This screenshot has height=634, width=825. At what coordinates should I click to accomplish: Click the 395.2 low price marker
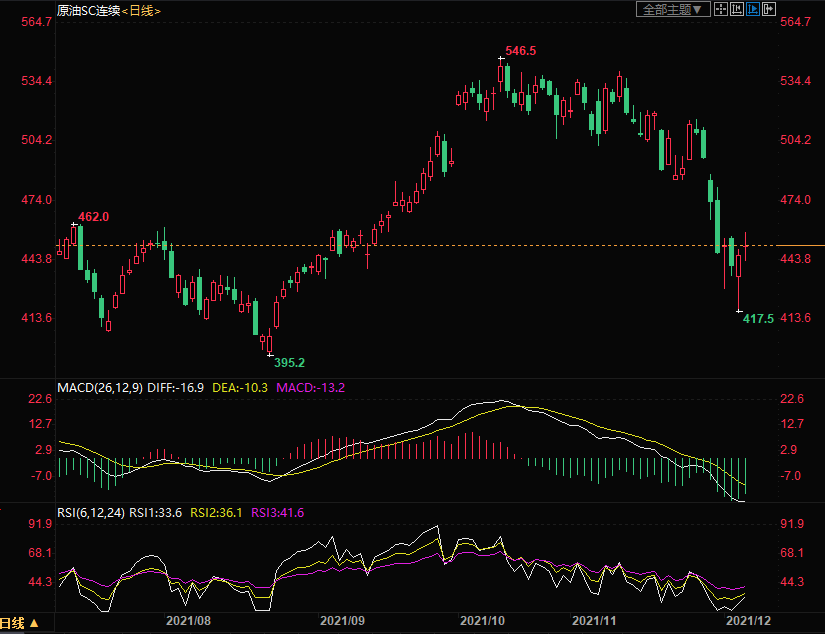click(289, 362)
